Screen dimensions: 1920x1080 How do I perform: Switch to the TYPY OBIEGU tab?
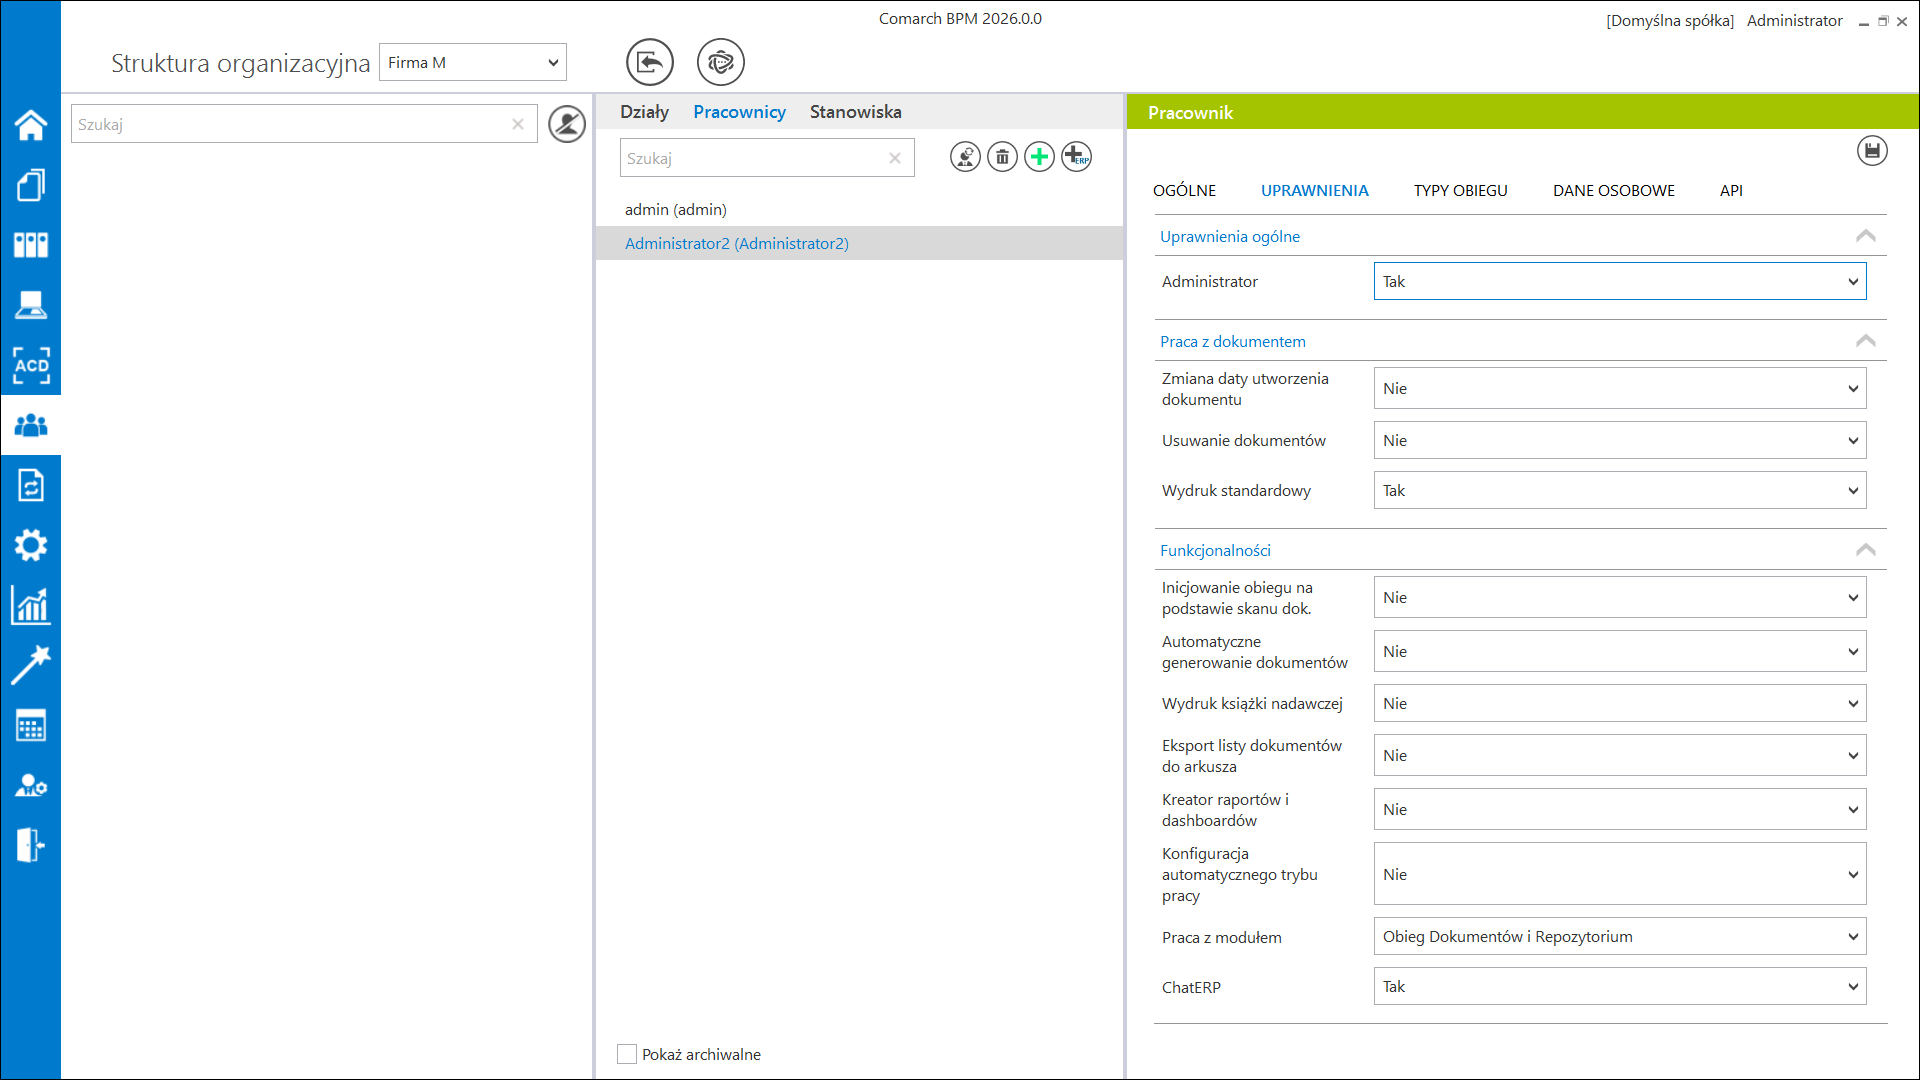click(x=1460, y=190)
